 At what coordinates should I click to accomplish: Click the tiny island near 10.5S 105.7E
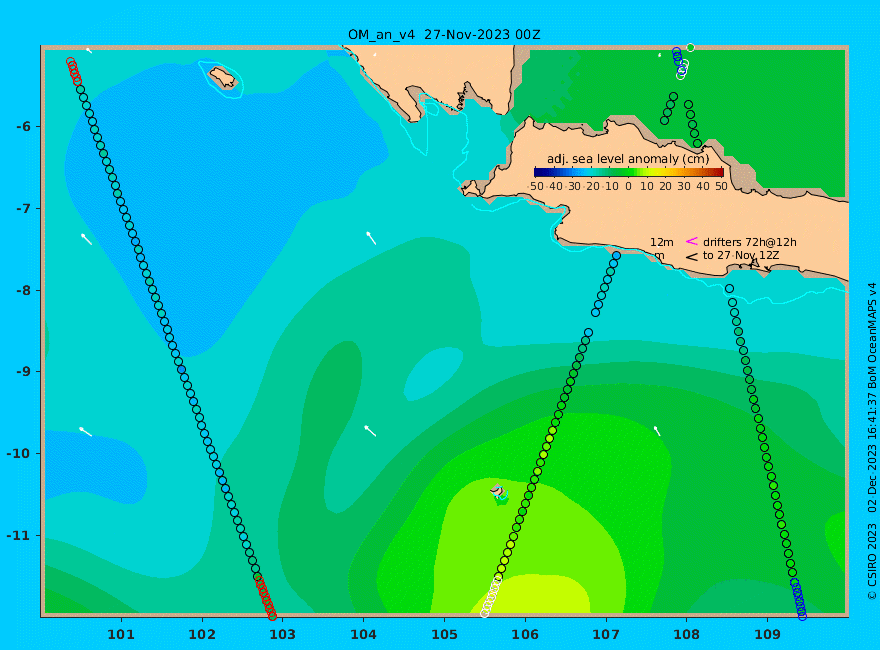[x=497, y=491]
